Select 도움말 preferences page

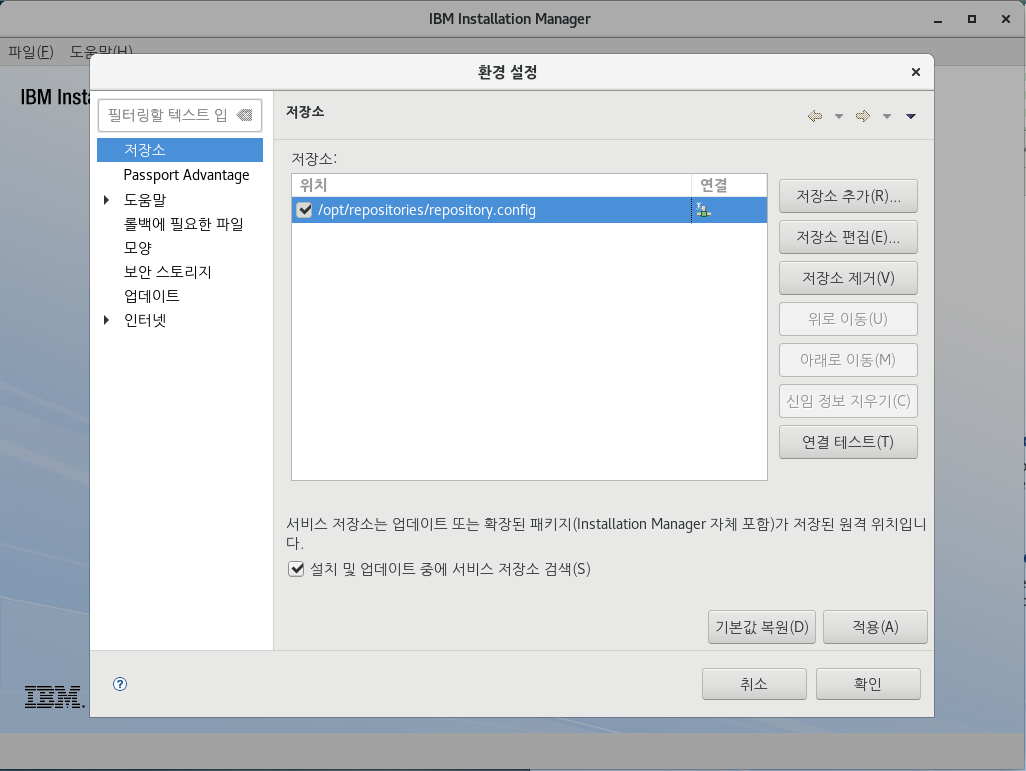145,200
